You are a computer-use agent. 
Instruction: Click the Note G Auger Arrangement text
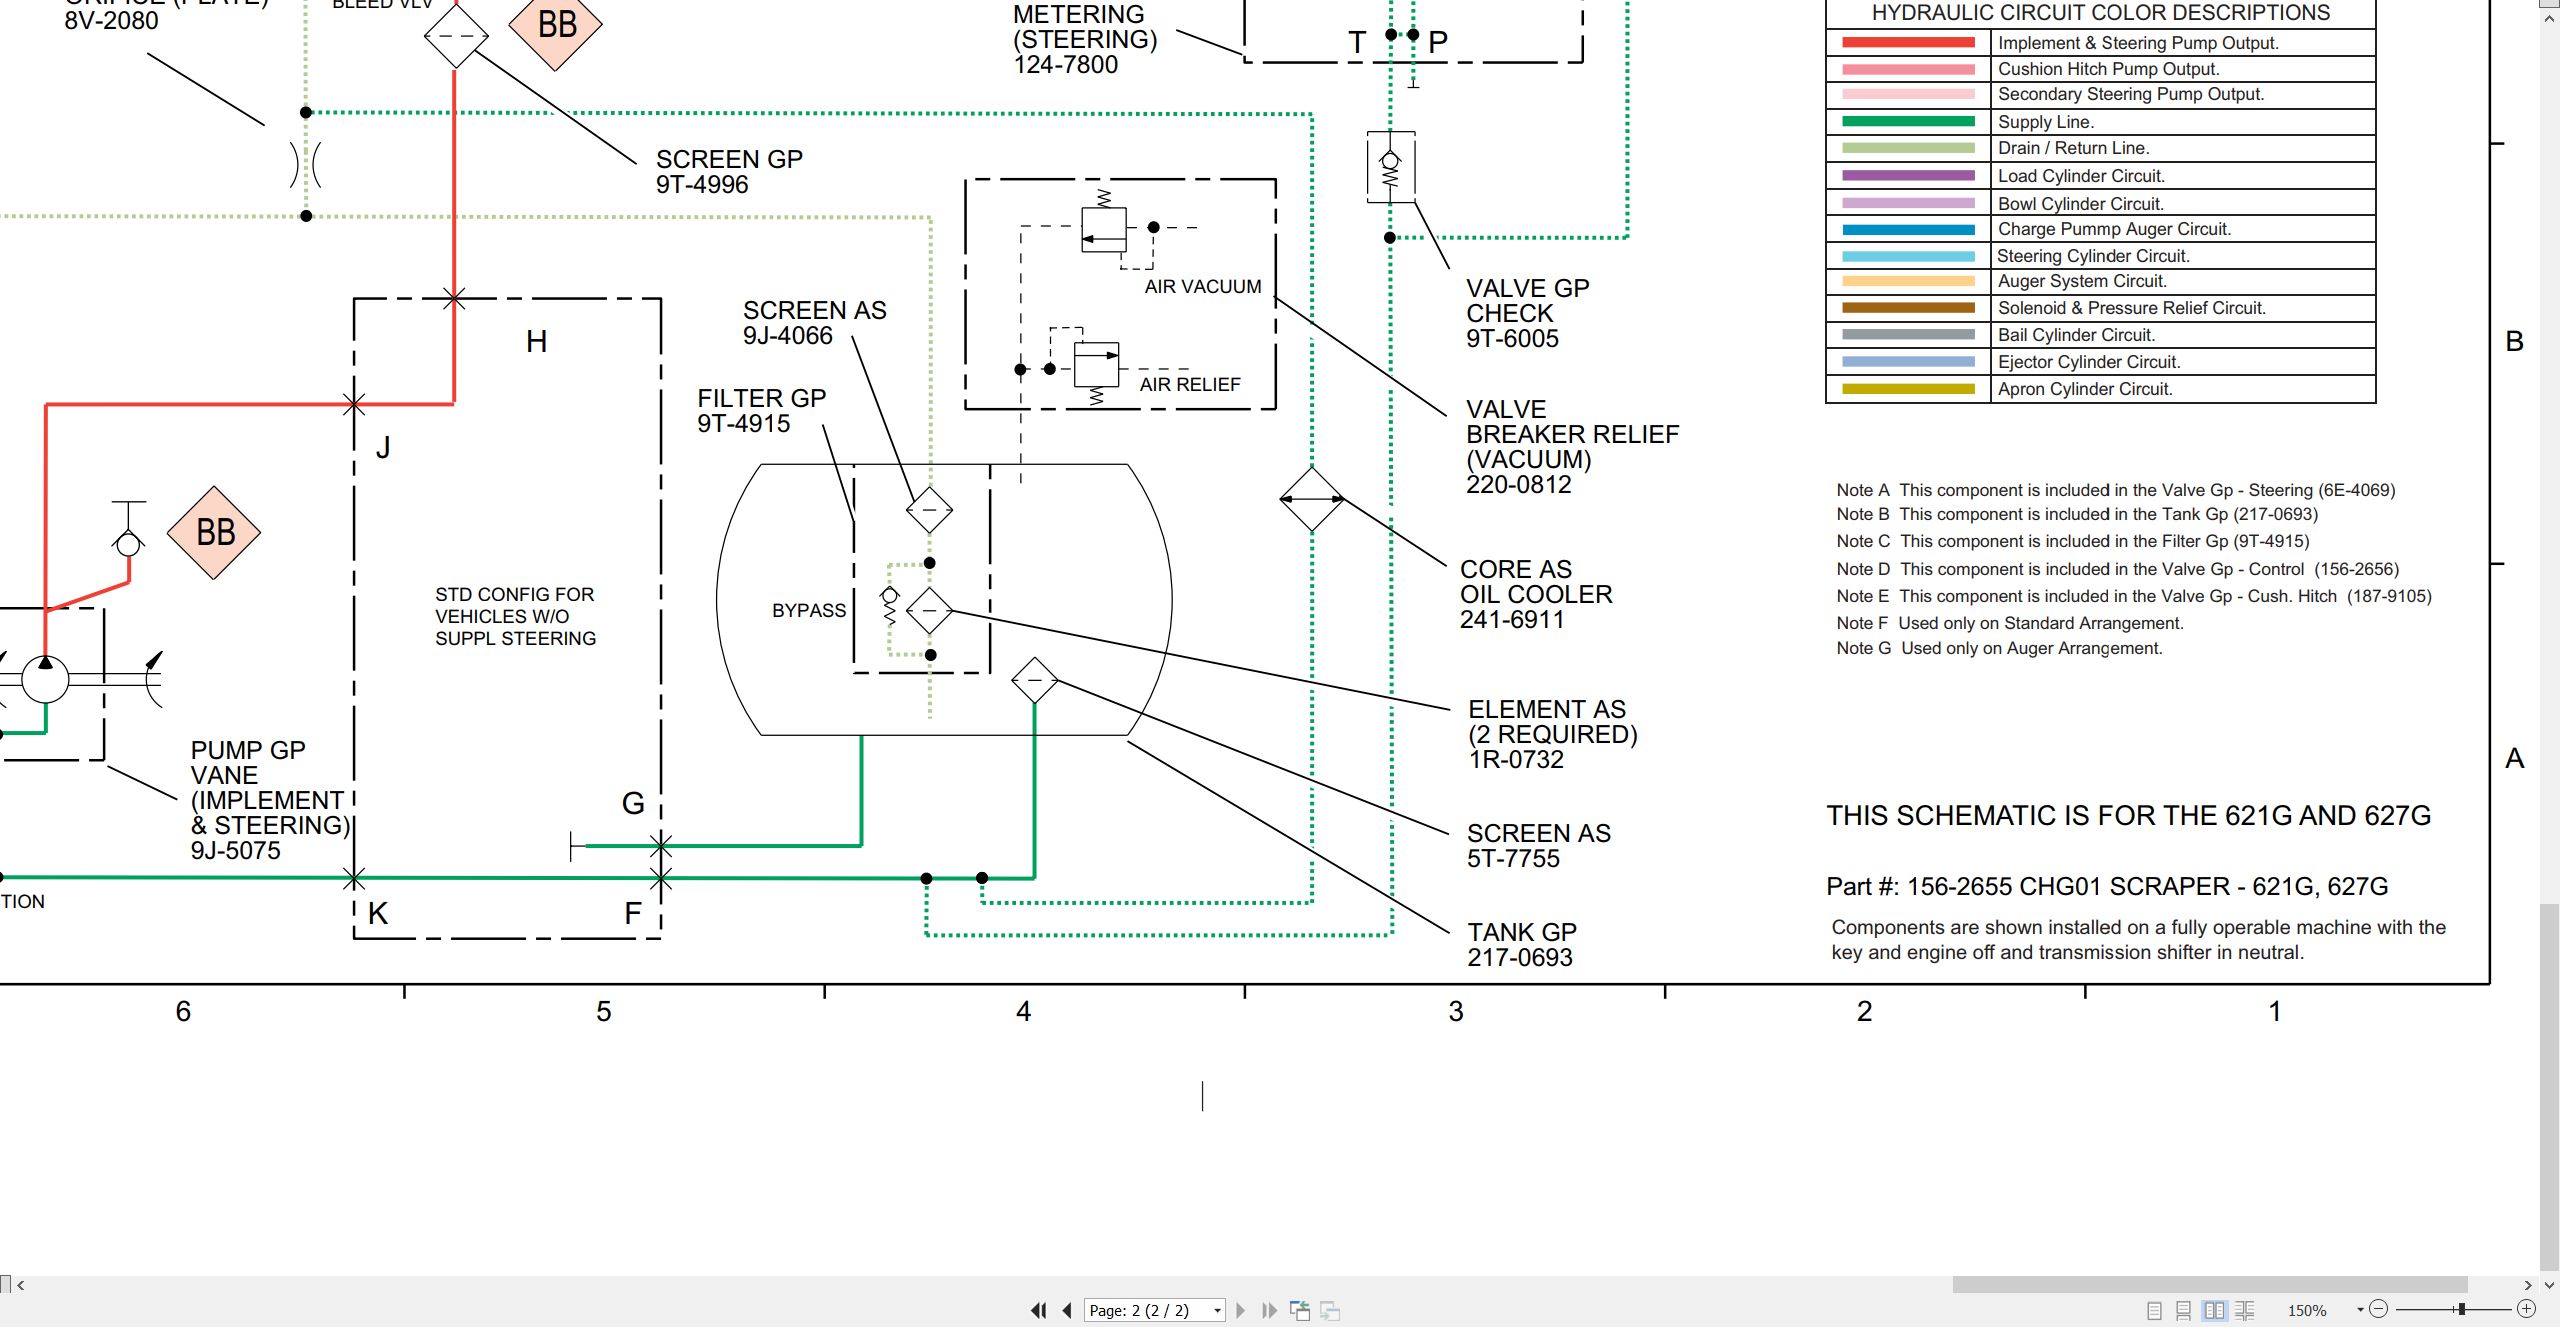point(1999,648)
